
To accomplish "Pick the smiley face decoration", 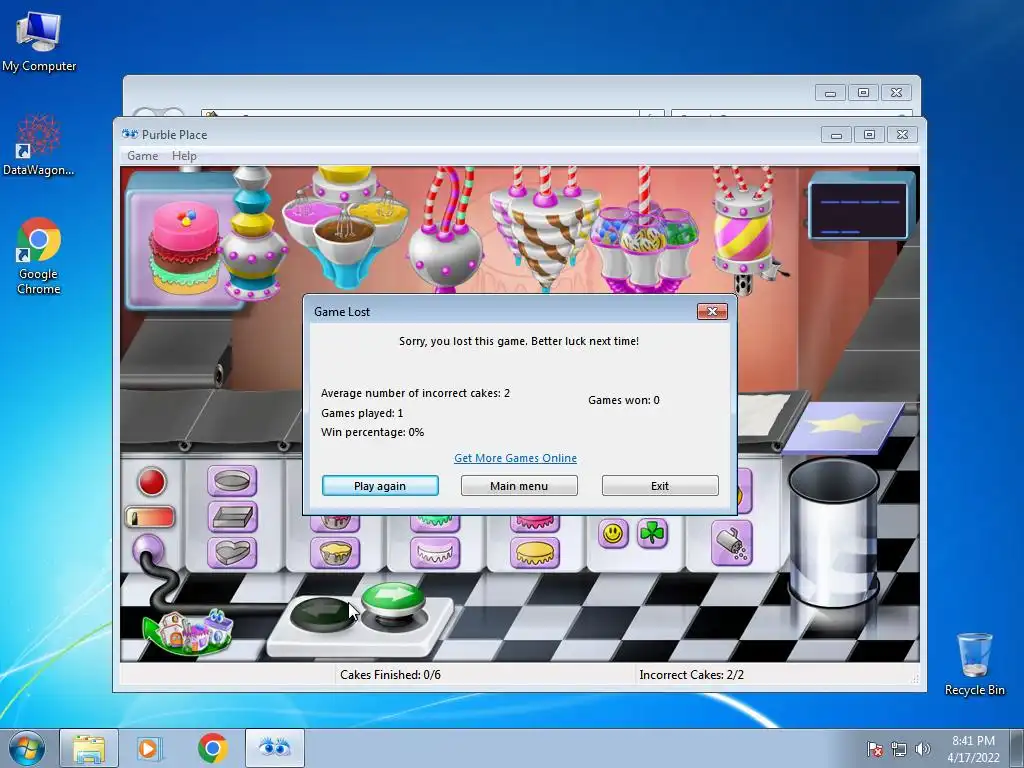I will [613, 534].
